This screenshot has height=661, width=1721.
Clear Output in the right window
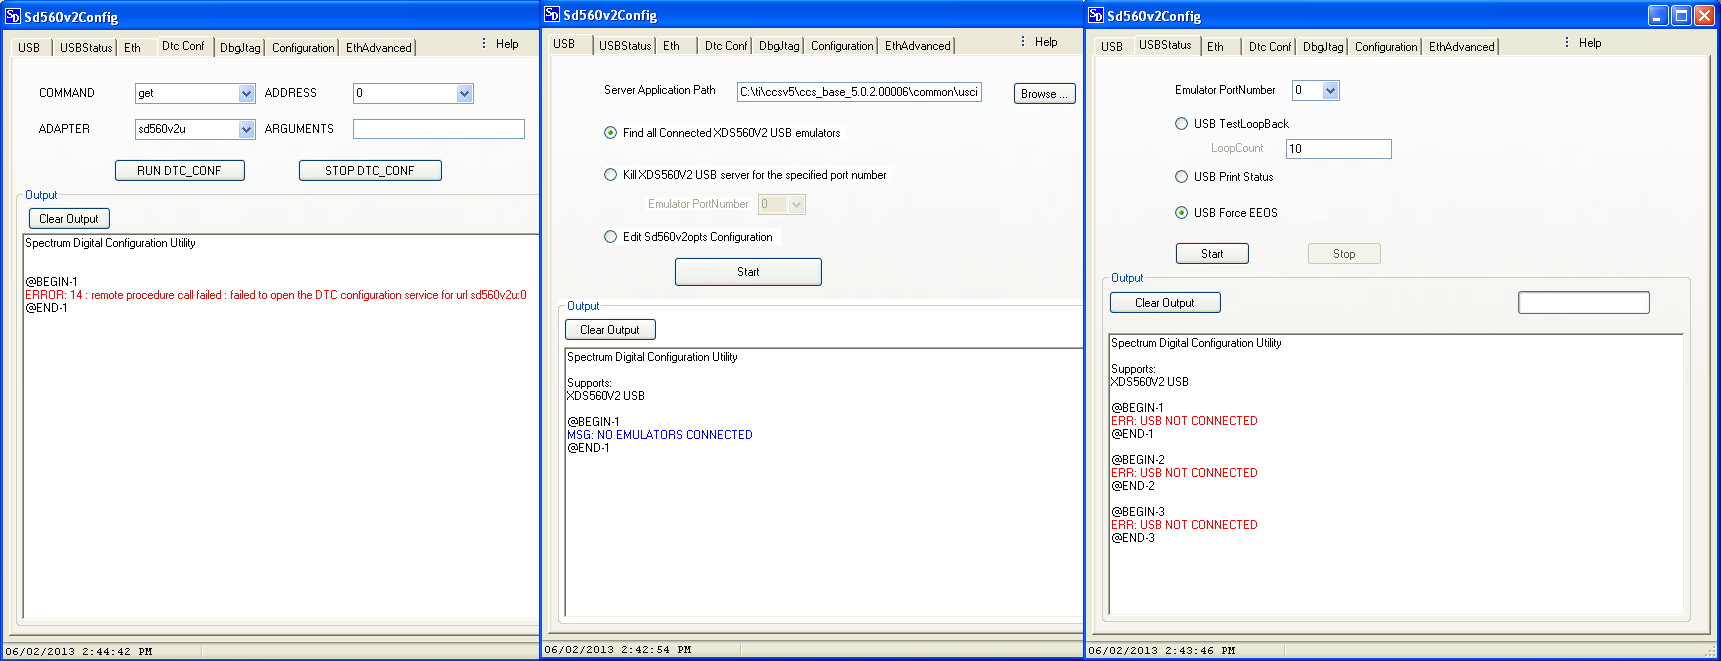coord(1165,303)
